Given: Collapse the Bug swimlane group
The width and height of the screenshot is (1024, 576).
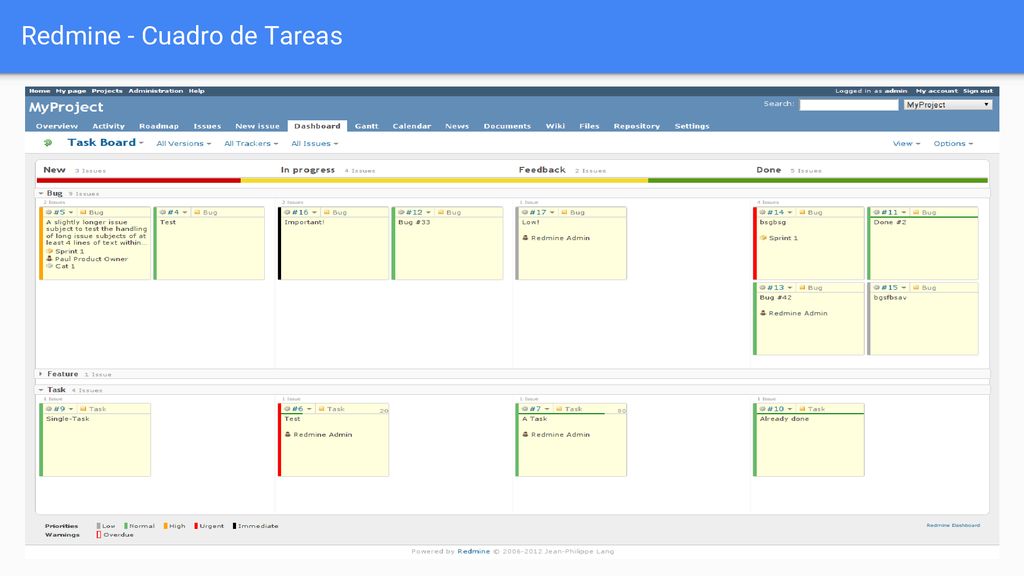Looking at the screenshot, I should [x=40, y=193].
